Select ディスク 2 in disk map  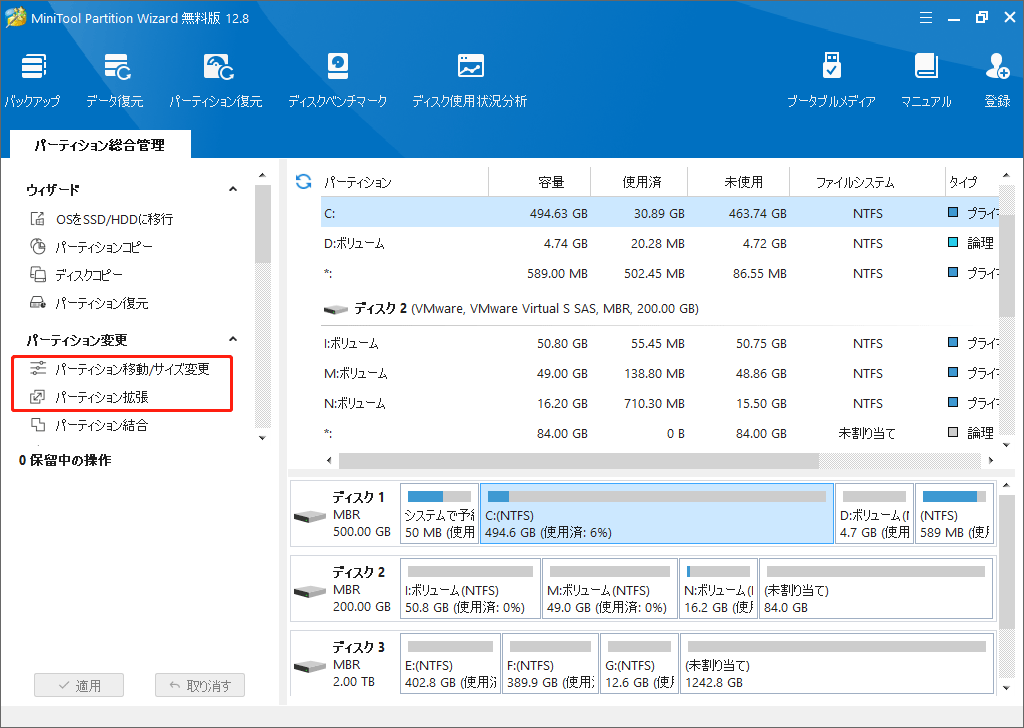[x=345, y=590]
